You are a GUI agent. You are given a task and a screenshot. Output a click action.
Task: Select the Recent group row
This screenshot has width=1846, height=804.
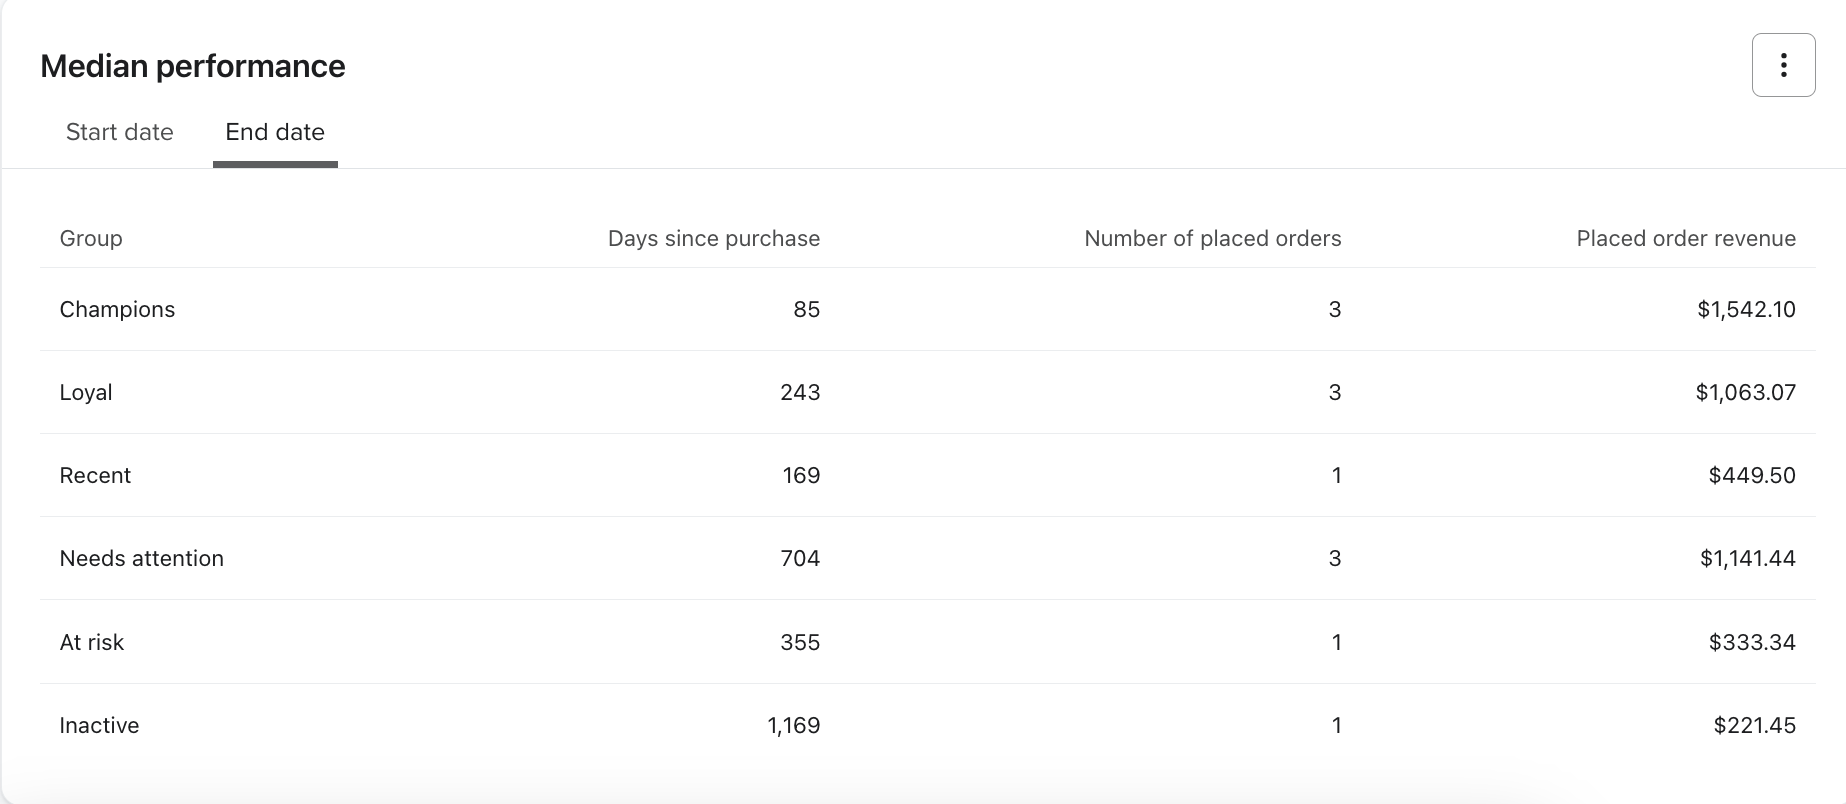pos(95,475)
